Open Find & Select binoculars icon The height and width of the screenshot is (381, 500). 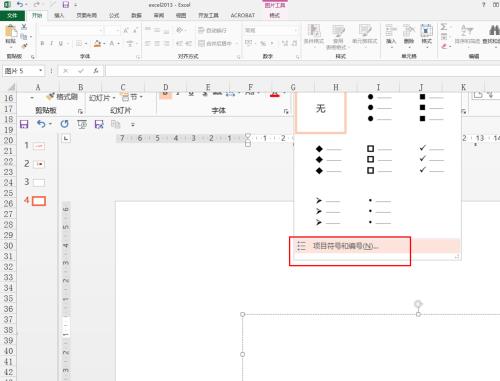pos(494,30)
